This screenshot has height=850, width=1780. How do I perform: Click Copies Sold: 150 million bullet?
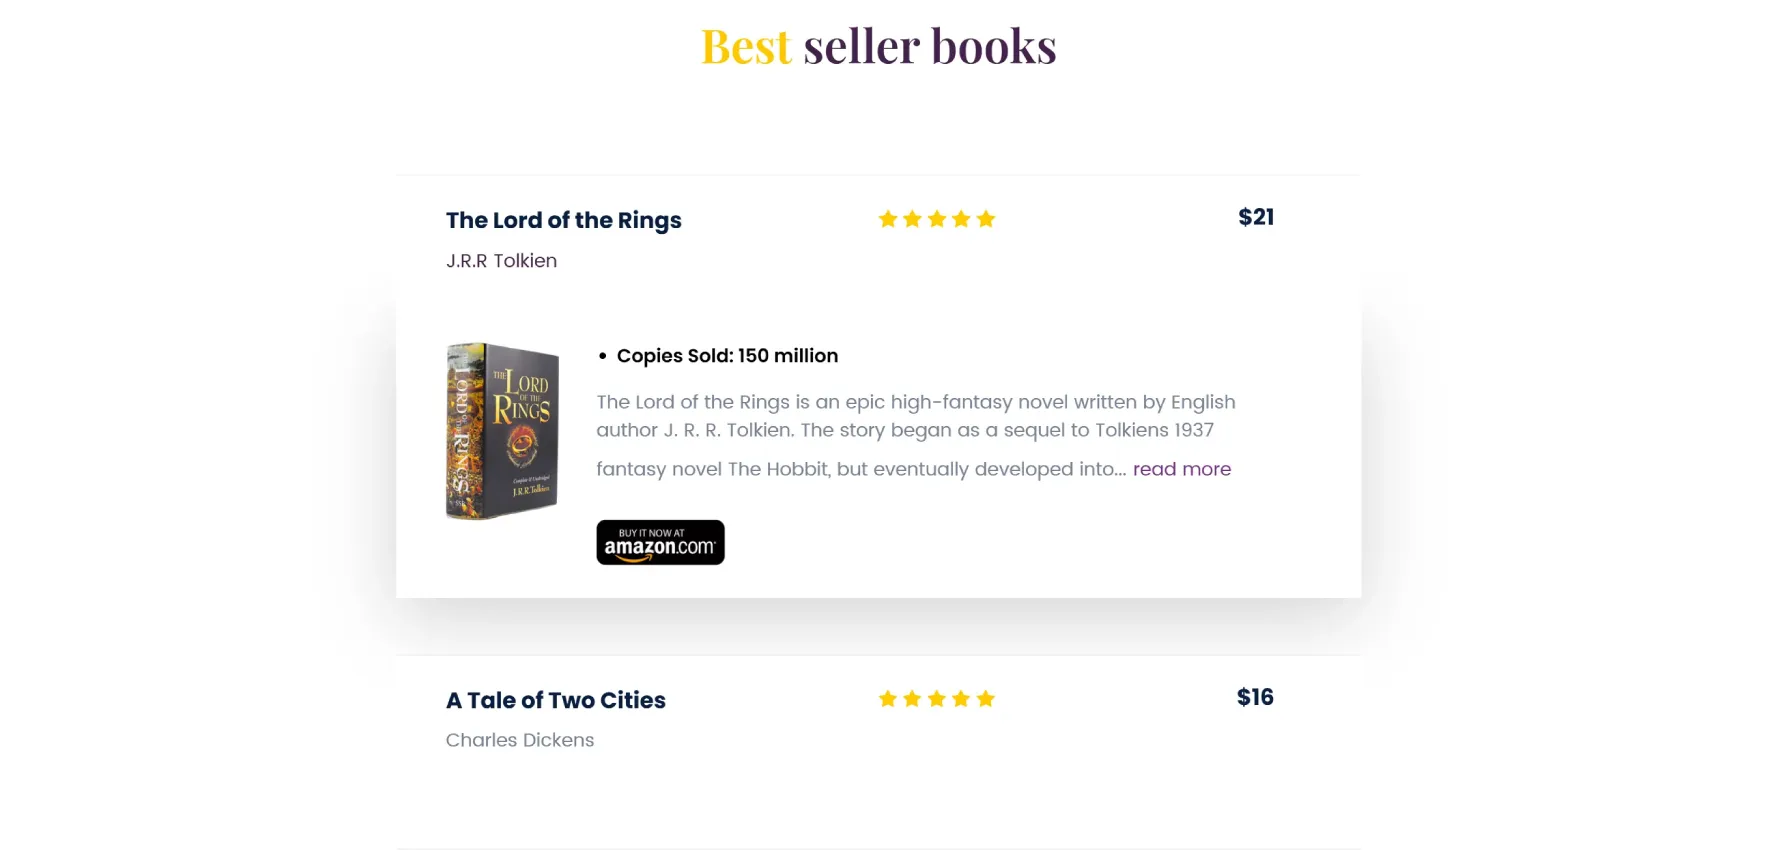click(727, 356)
